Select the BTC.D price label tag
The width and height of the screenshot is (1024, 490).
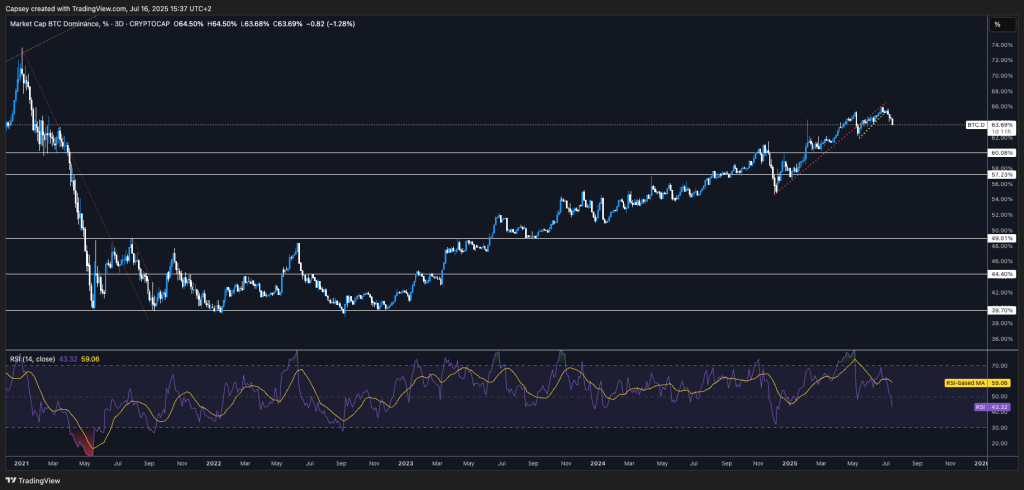point(975,125)
